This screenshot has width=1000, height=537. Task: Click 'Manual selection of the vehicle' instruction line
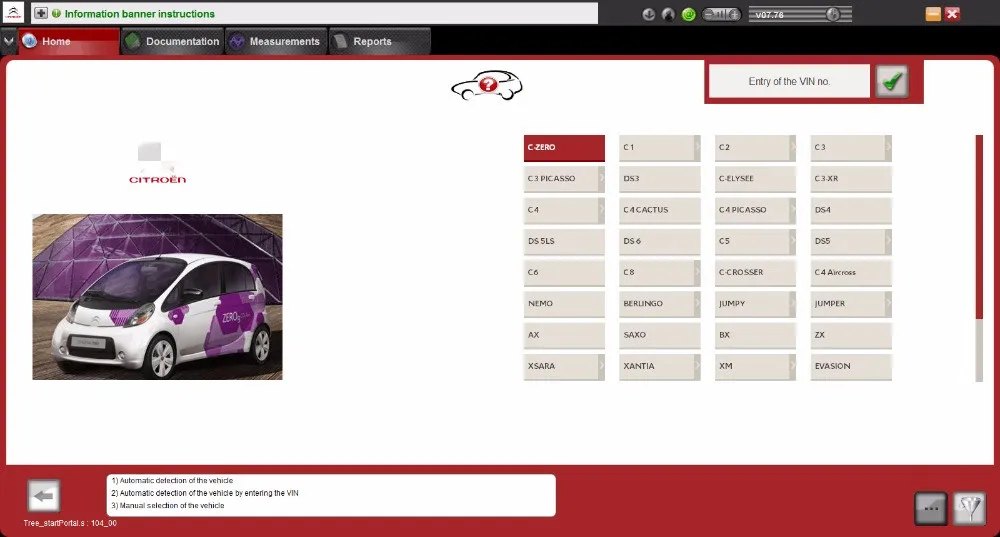tap(168, 505)
